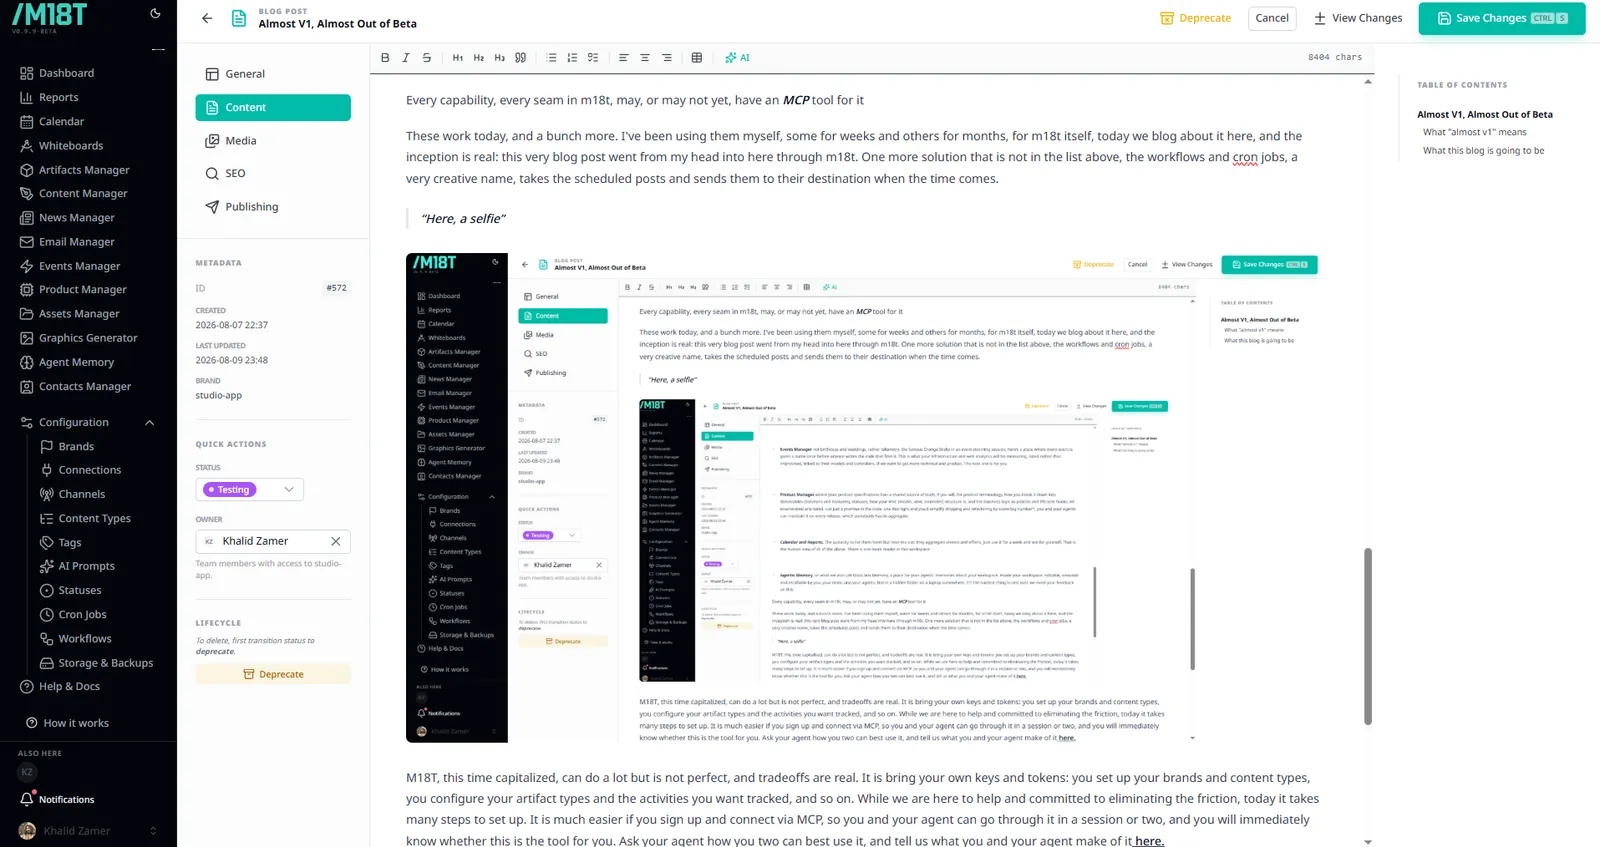Click Deprecate in the Lifecycle section
This screenshot has width=1600, height=847.
pos(273,674)
